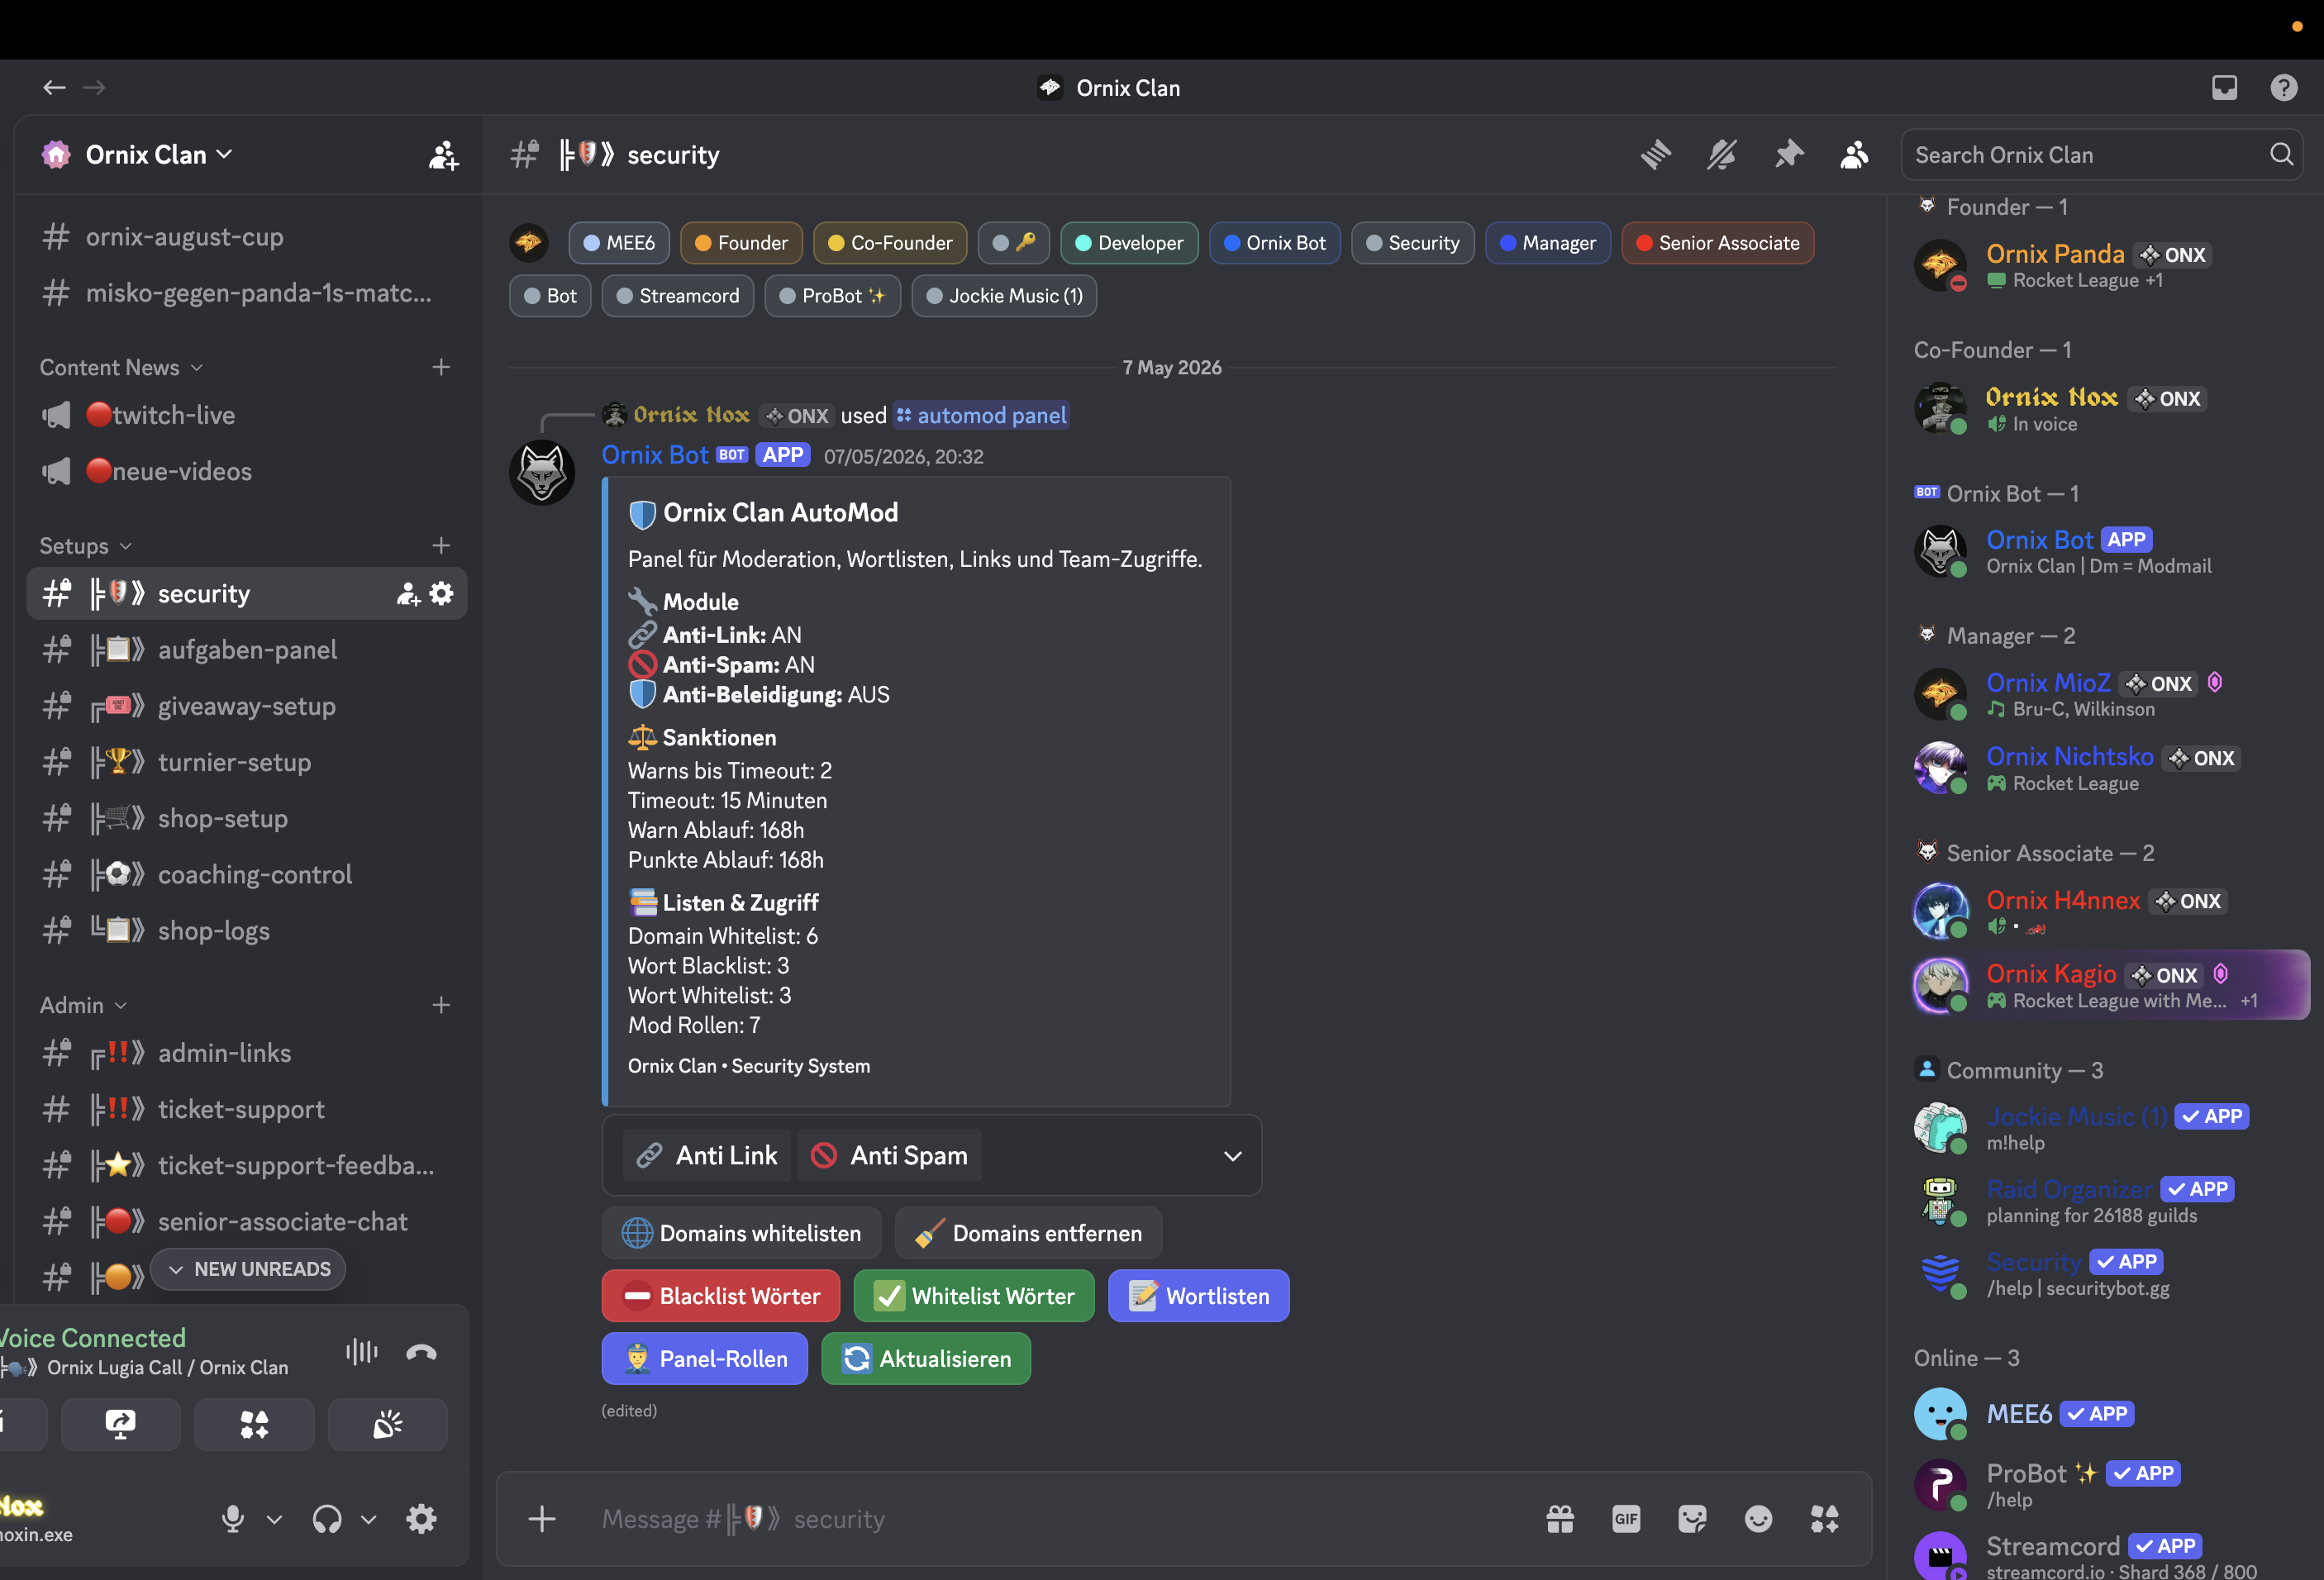Open Ornix Bot avatar in message
The width and height of the screenshot is (2324, 1580).
point(542,472)
